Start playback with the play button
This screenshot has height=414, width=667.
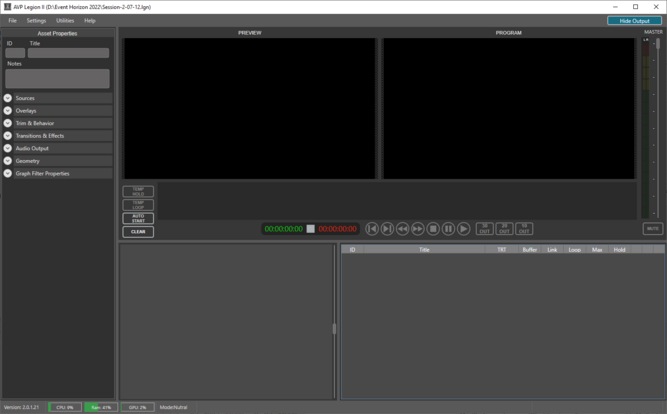pyautogui.click(x=464, y=229)
